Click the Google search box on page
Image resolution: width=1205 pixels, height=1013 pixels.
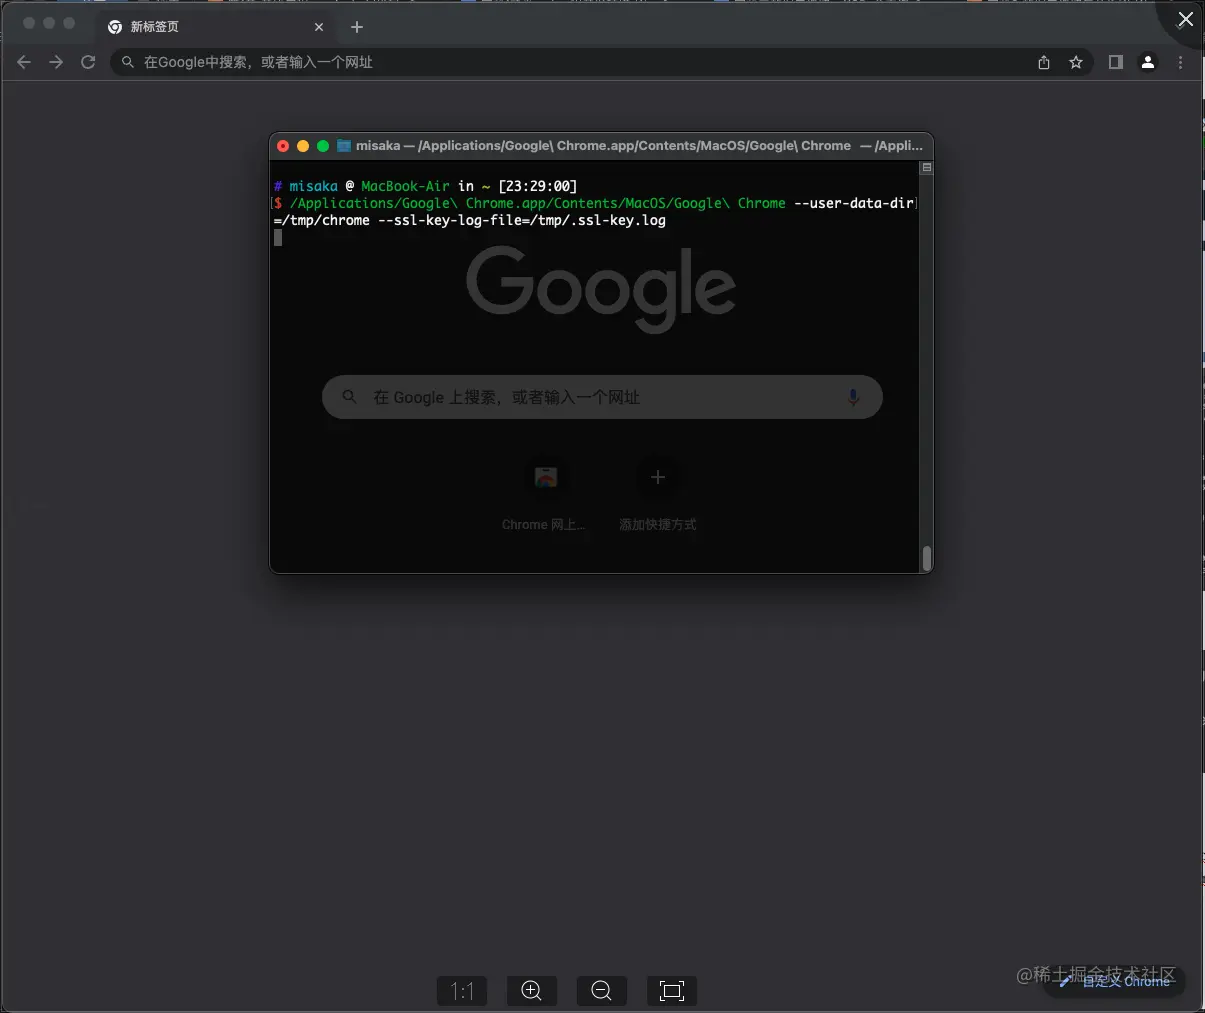click(x=602, y=397)
